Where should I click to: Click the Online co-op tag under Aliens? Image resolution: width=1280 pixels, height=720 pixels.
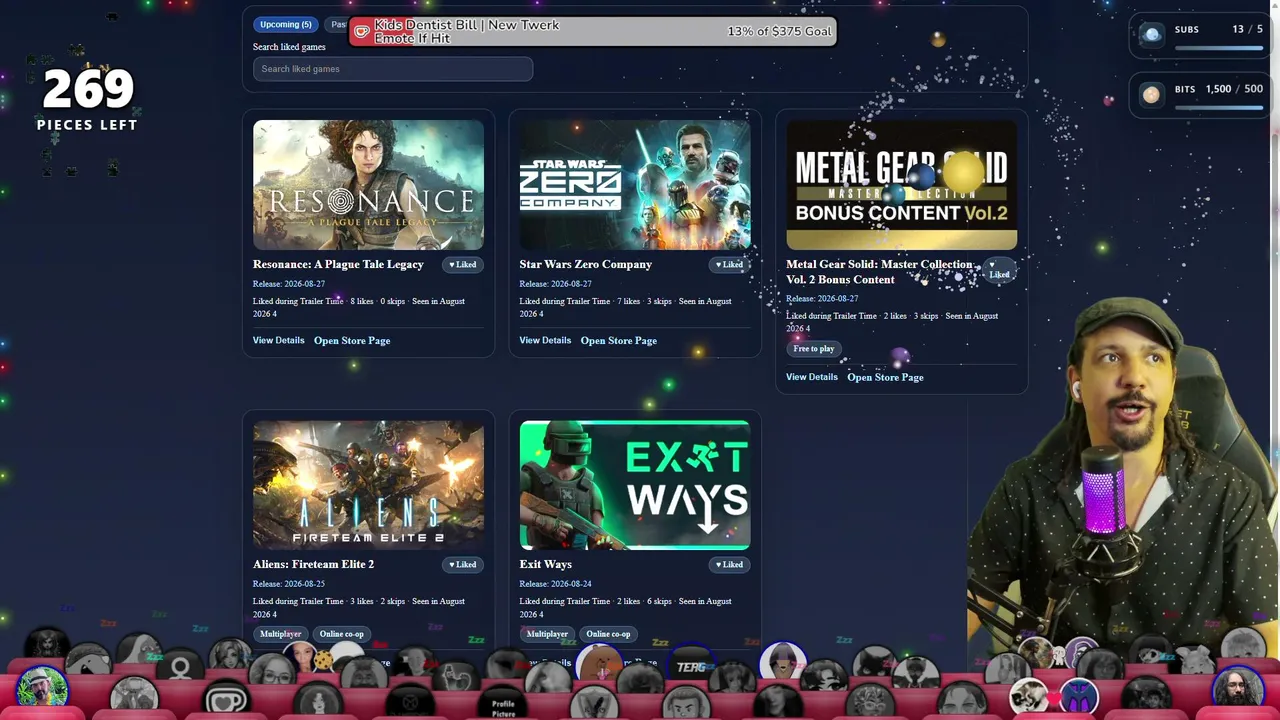click(342, 634)
